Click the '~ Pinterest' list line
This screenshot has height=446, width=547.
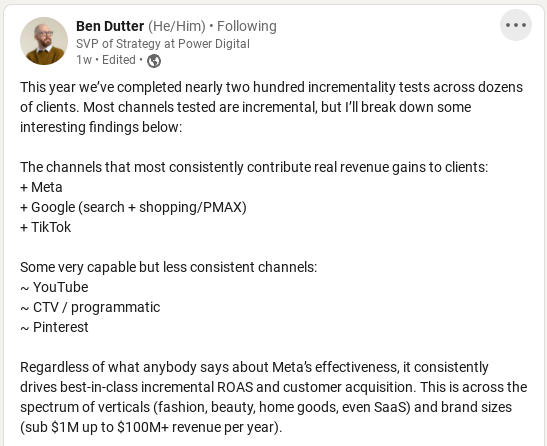tap(54, 327)
